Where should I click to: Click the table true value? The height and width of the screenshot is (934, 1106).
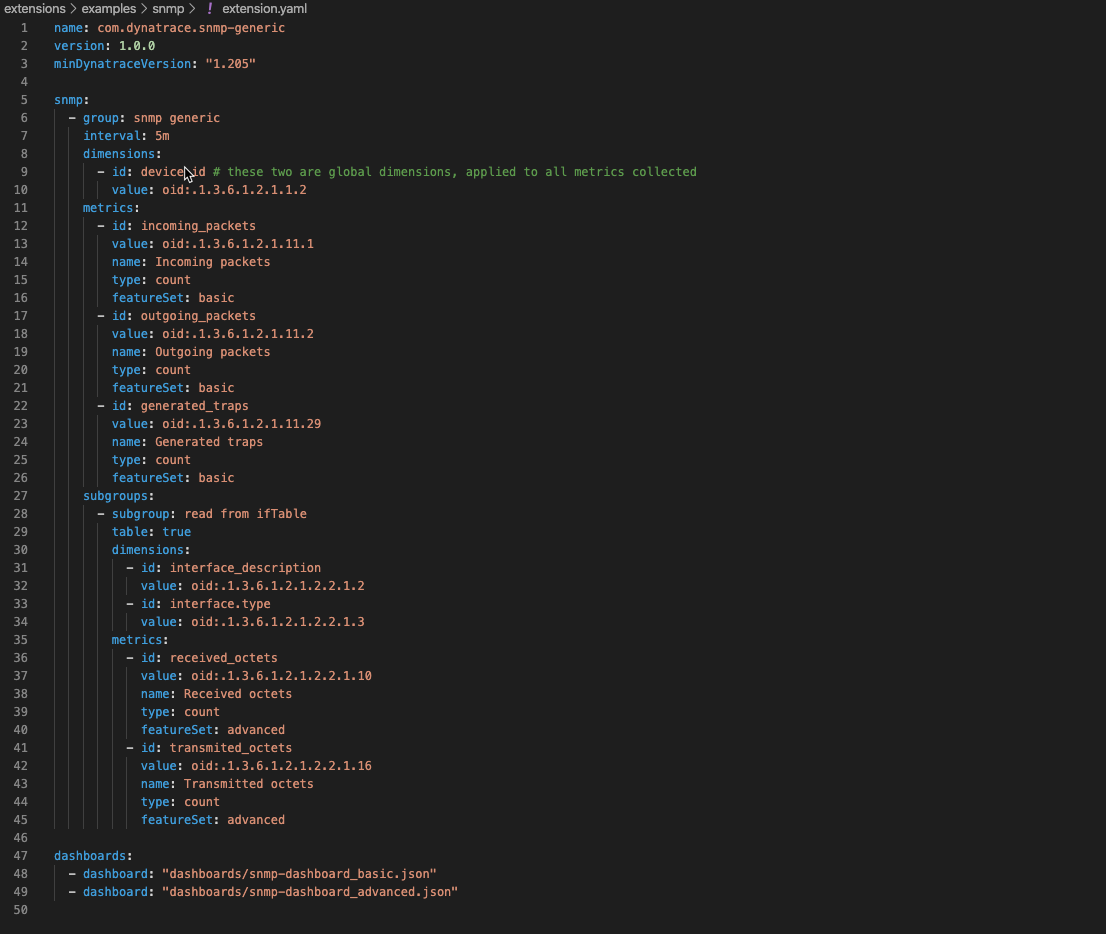(x=176, y=532)
